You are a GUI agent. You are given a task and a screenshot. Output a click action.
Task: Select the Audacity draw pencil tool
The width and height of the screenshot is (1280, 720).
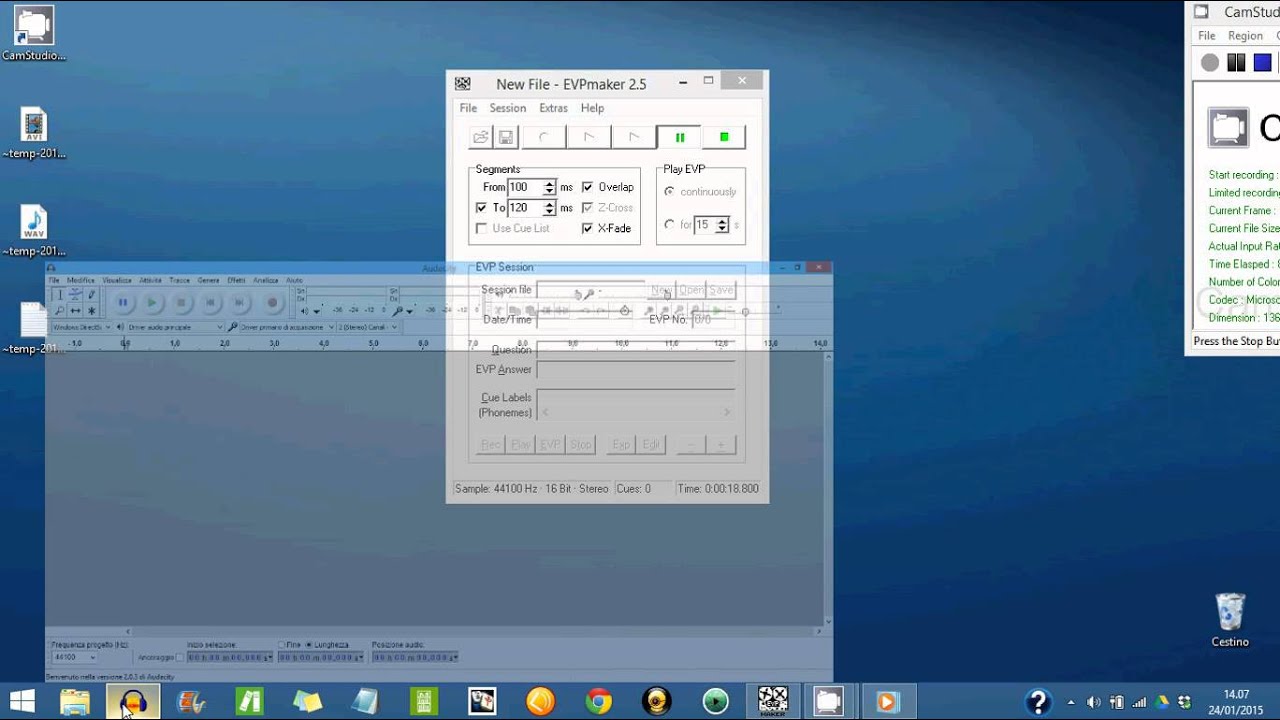(x=92, y=294)
